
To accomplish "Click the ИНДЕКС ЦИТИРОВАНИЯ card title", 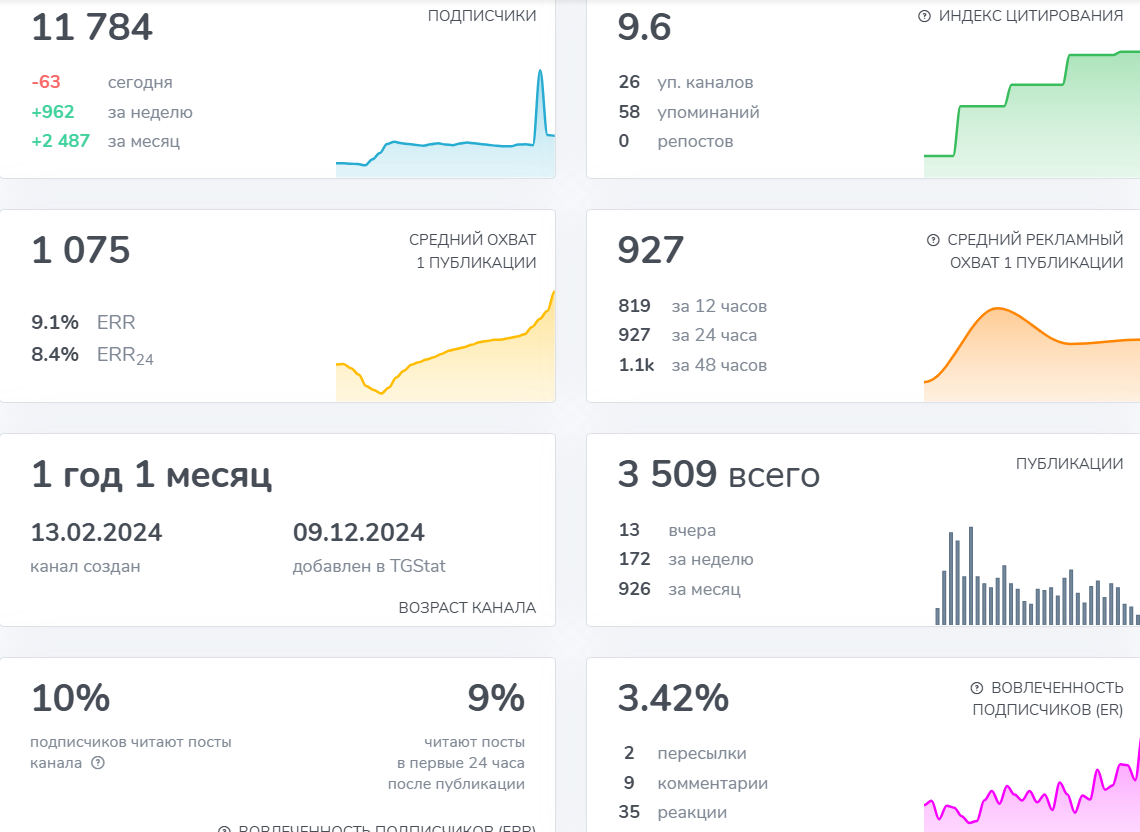I will point(1030,16).
